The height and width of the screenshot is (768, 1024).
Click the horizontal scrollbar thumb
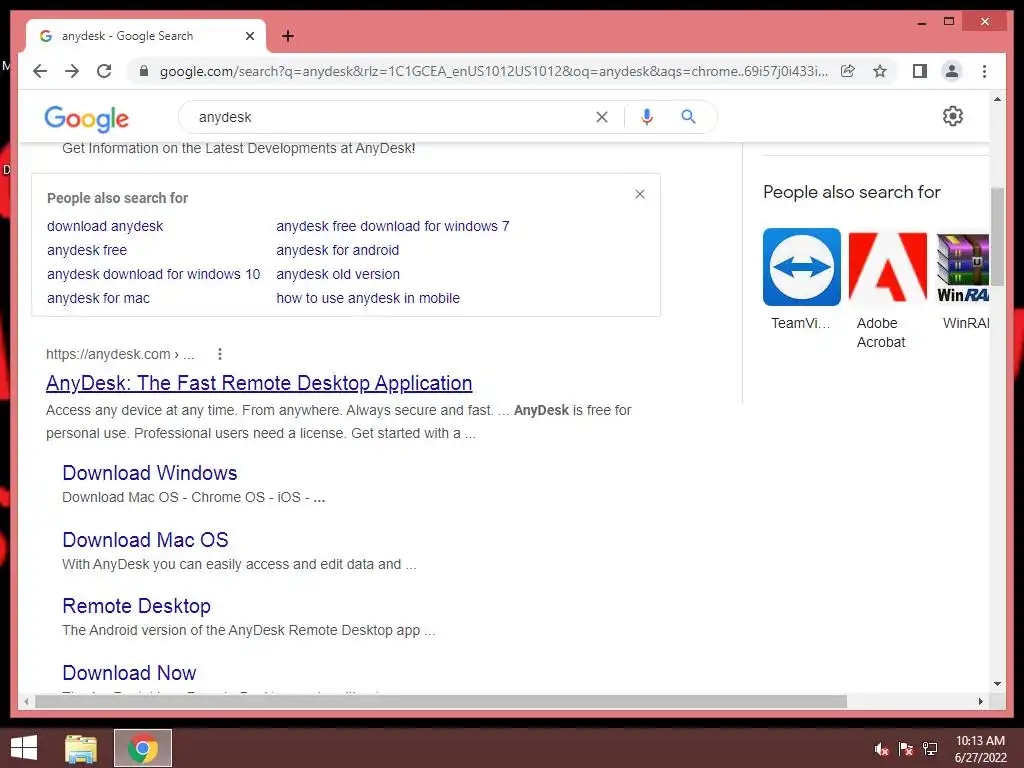click(x=441, y=701)
